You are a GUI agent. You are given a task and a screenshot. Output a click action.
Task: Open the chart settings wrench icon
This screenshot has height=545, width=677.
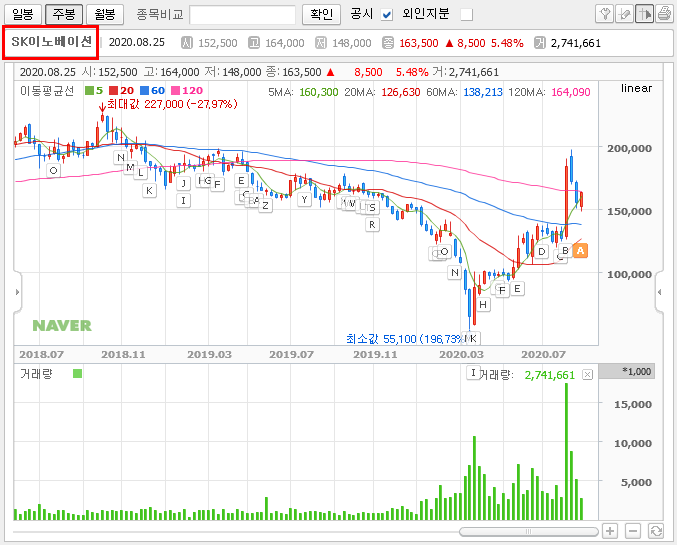point(604,14)
